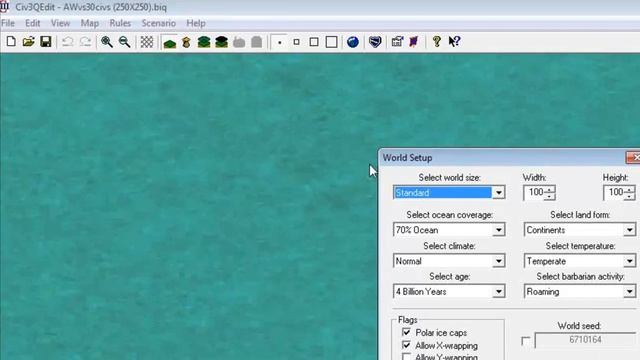Open the barbarian activity dropdown
Image resolution: width=640 pixels, height=360 pixels.
tap(629, 292)
